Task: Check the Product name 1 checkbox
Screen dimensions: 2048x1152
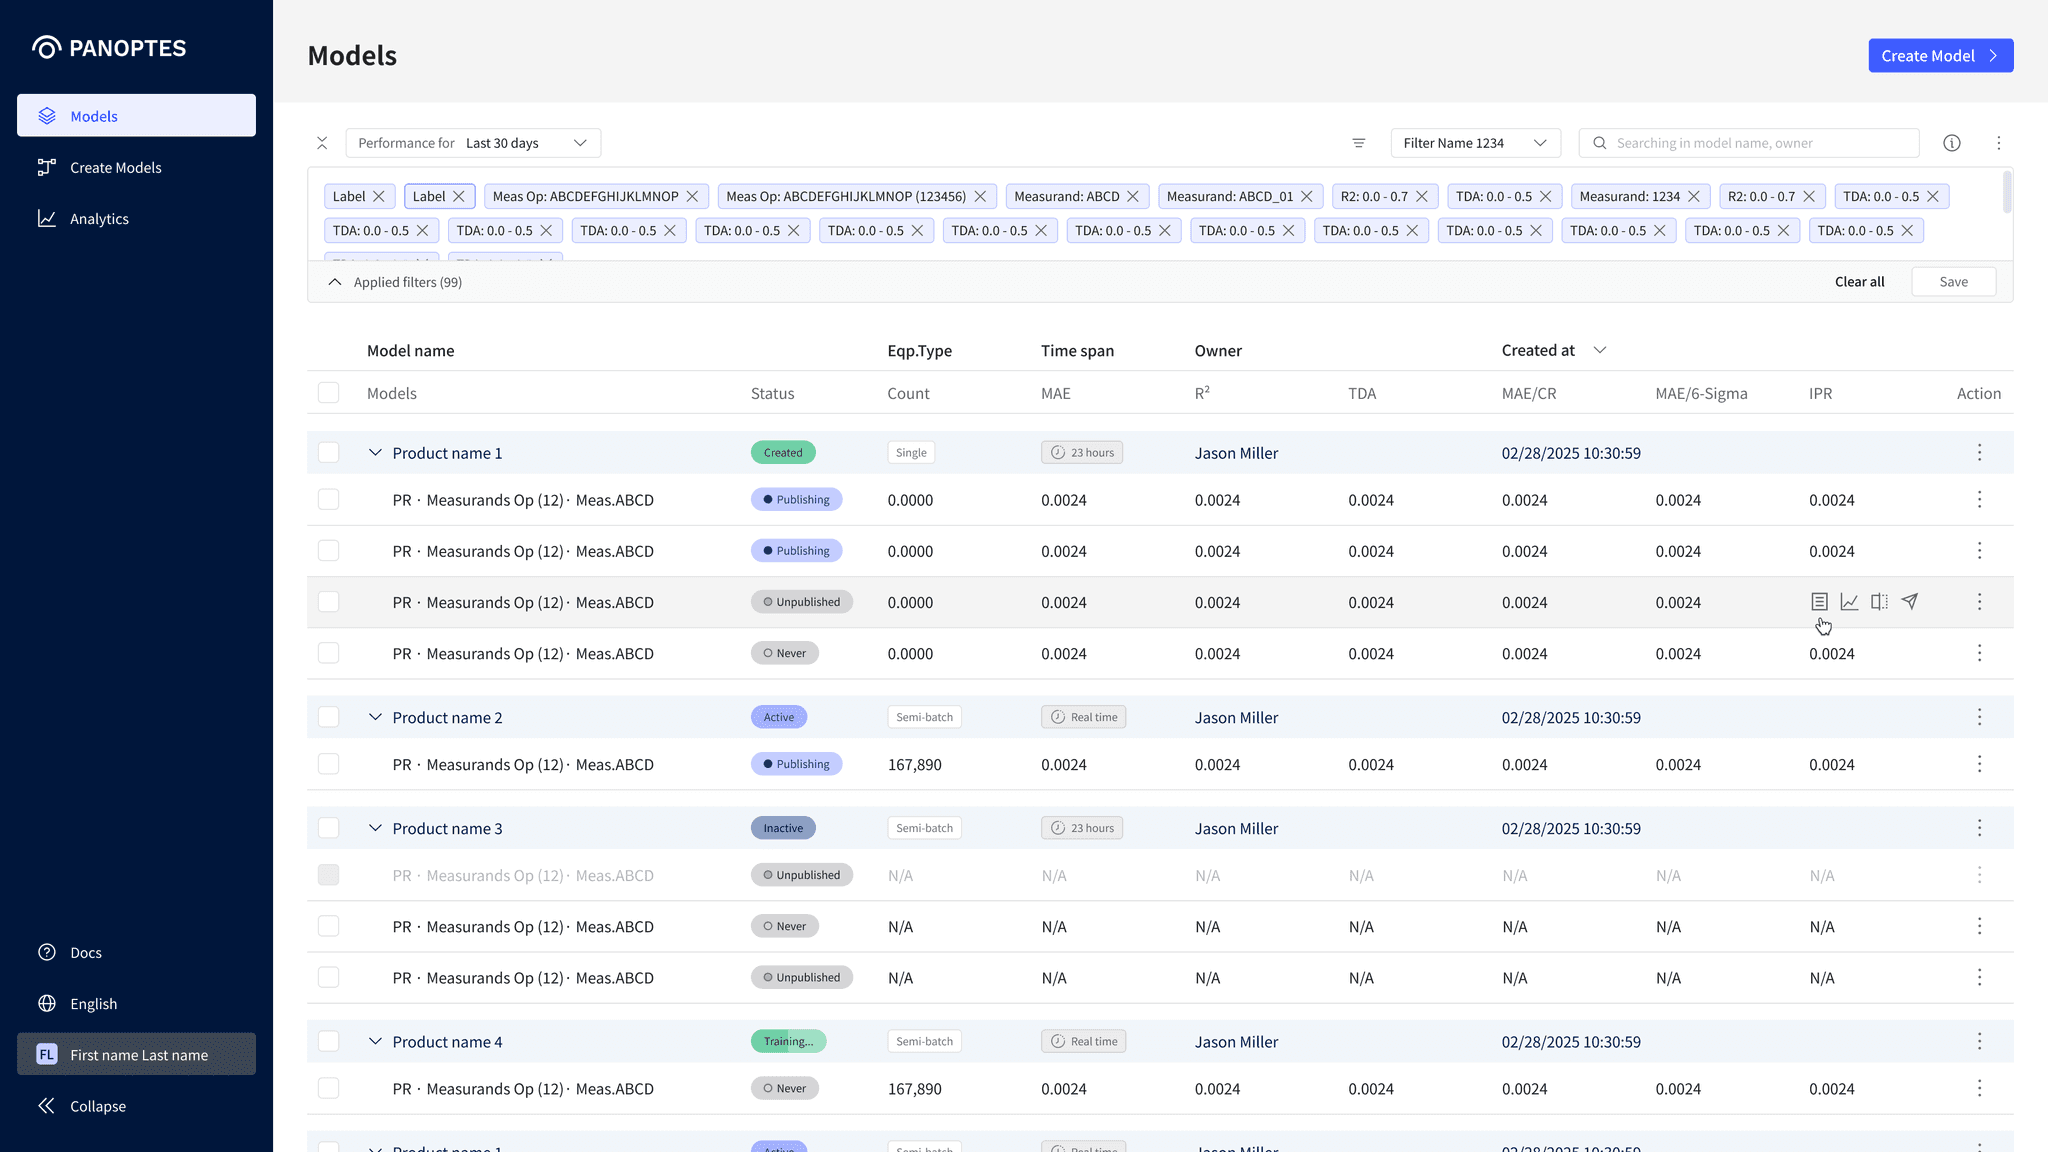Action: tap(328, 453)
